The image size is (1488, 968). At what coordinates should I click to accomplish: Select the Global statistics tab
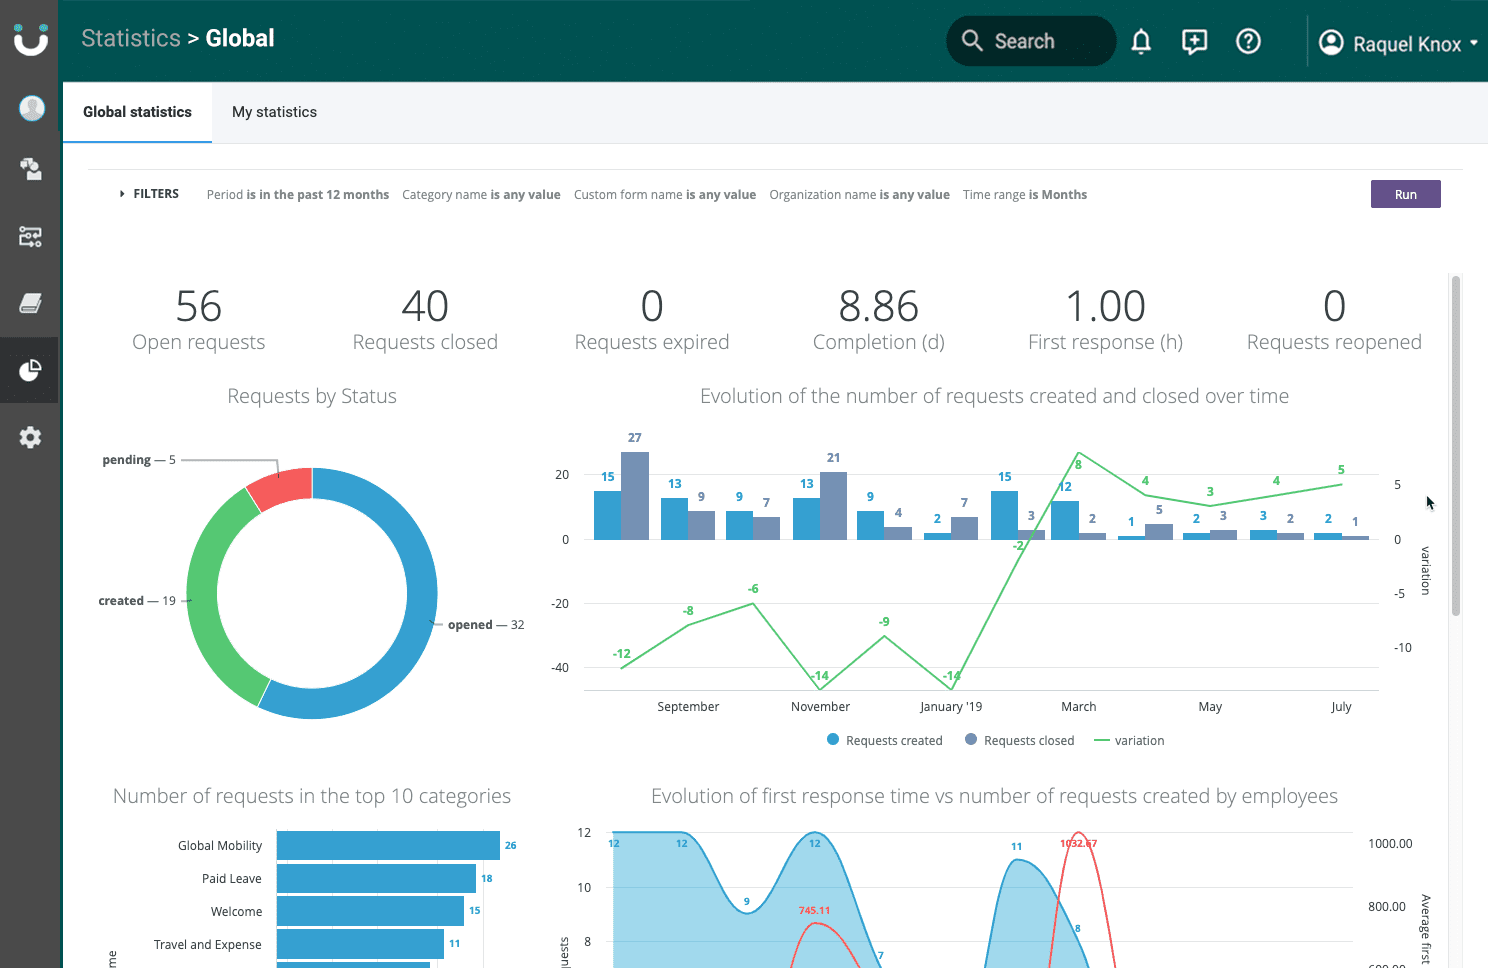(137, 112)
